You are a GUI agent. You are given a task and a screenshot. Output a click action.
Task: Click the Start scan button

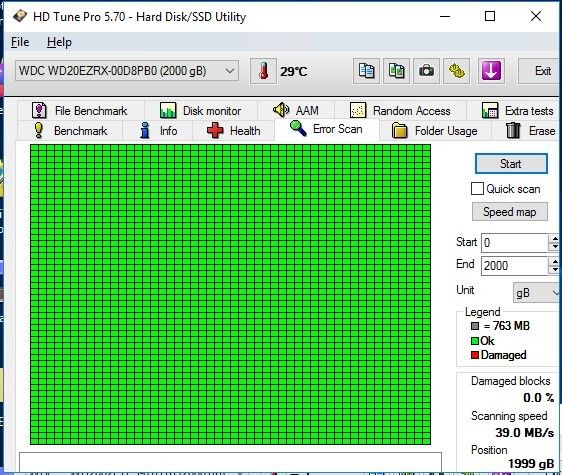(511, 164)
